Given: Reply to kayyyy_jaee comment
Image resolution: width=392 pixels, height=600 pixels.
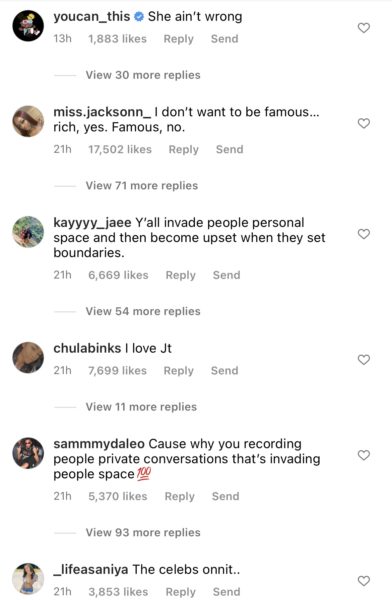Looking at the screenshot, I should tap(180, 276).
